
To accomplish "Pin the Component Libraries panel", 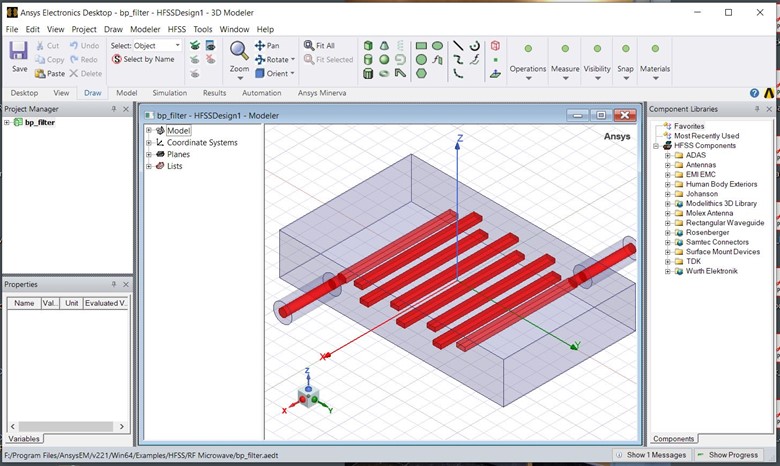I will (x=757, y=109).
